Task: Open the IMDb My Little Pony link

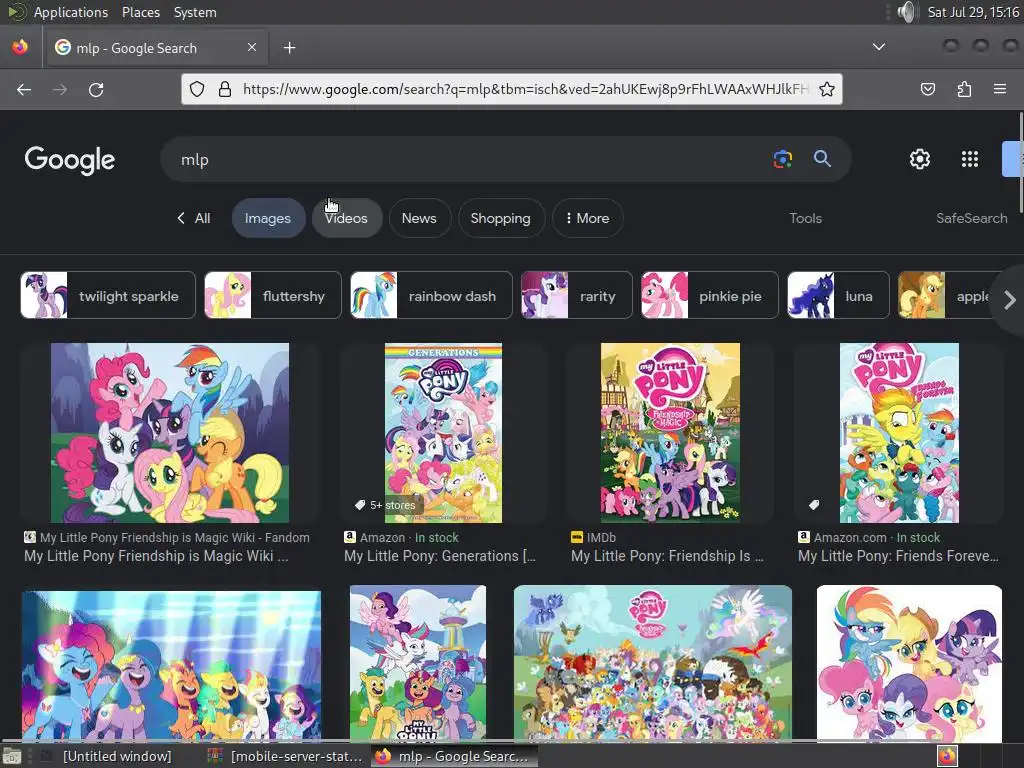Action: pos(667,556)
